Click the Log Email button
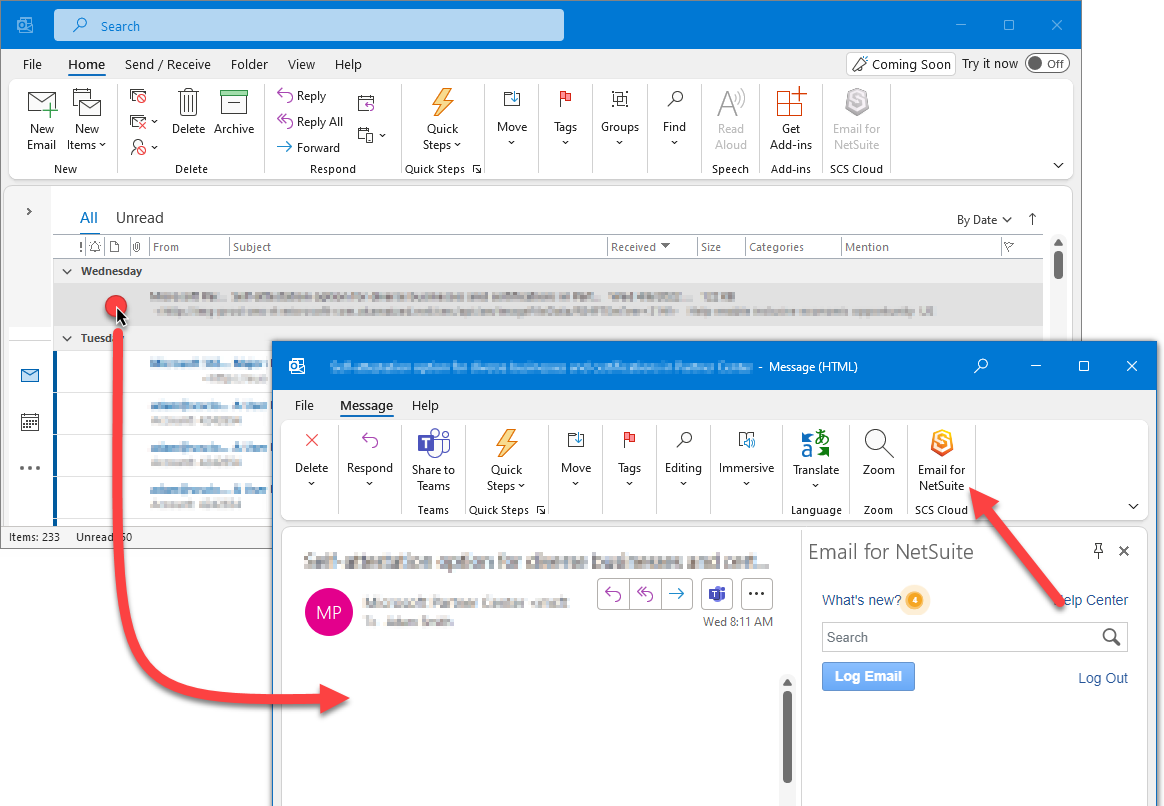This screenshot has height=806, width=1164. coord(868,676)
